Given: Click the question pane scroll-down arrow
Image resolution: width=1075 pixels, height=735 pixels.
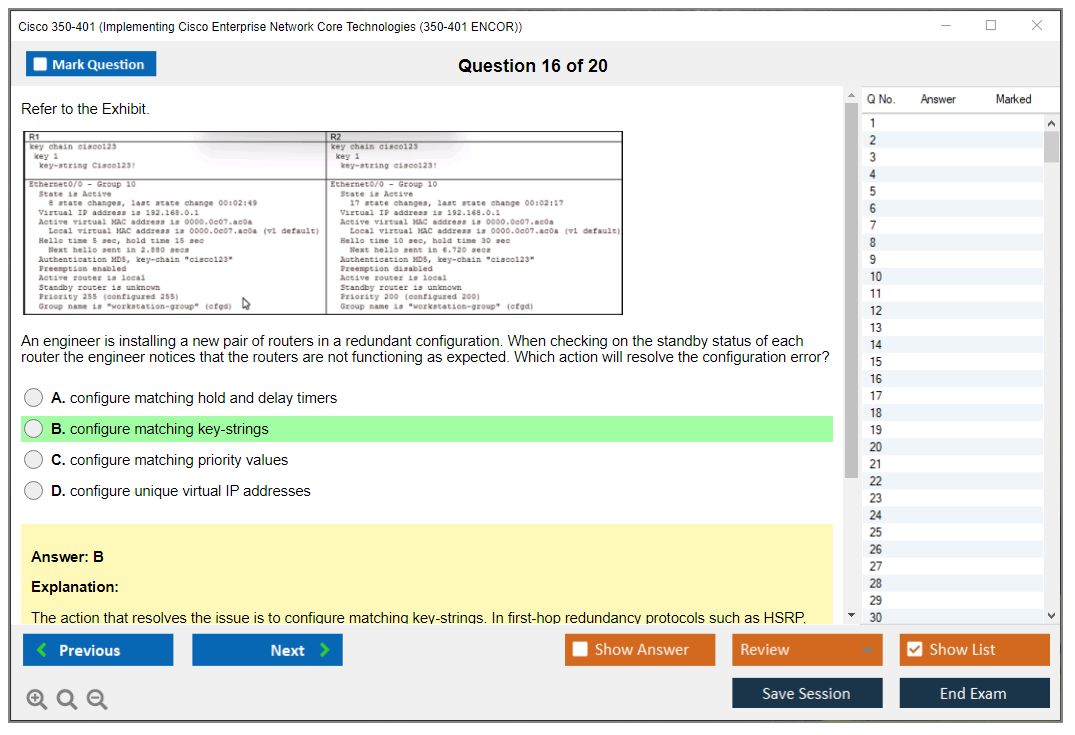Looking at the screenshot, I should pos(851,615).
